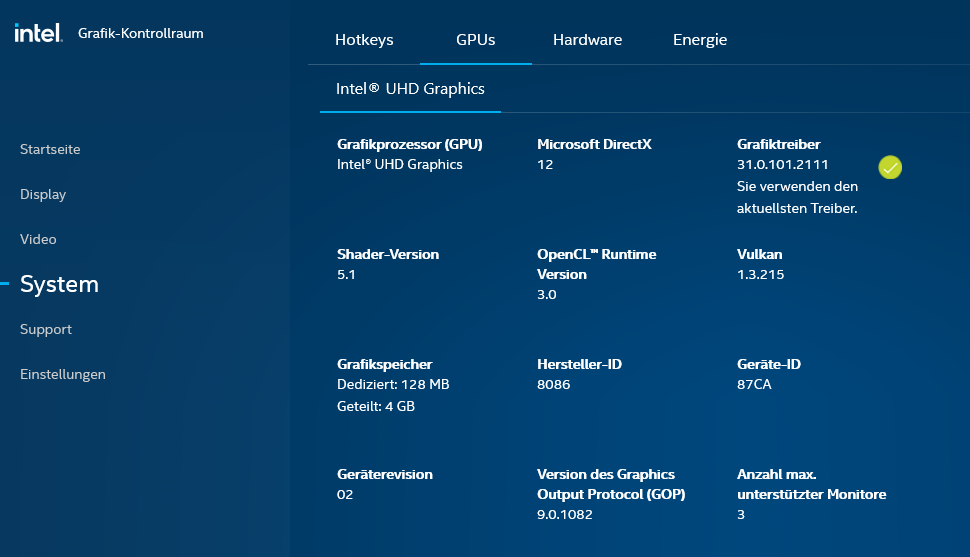Screen dimensions: 970x557
Task: Click the green driver up-to-date checkmark
Action: pyautogui.click(x=890, y=167)
